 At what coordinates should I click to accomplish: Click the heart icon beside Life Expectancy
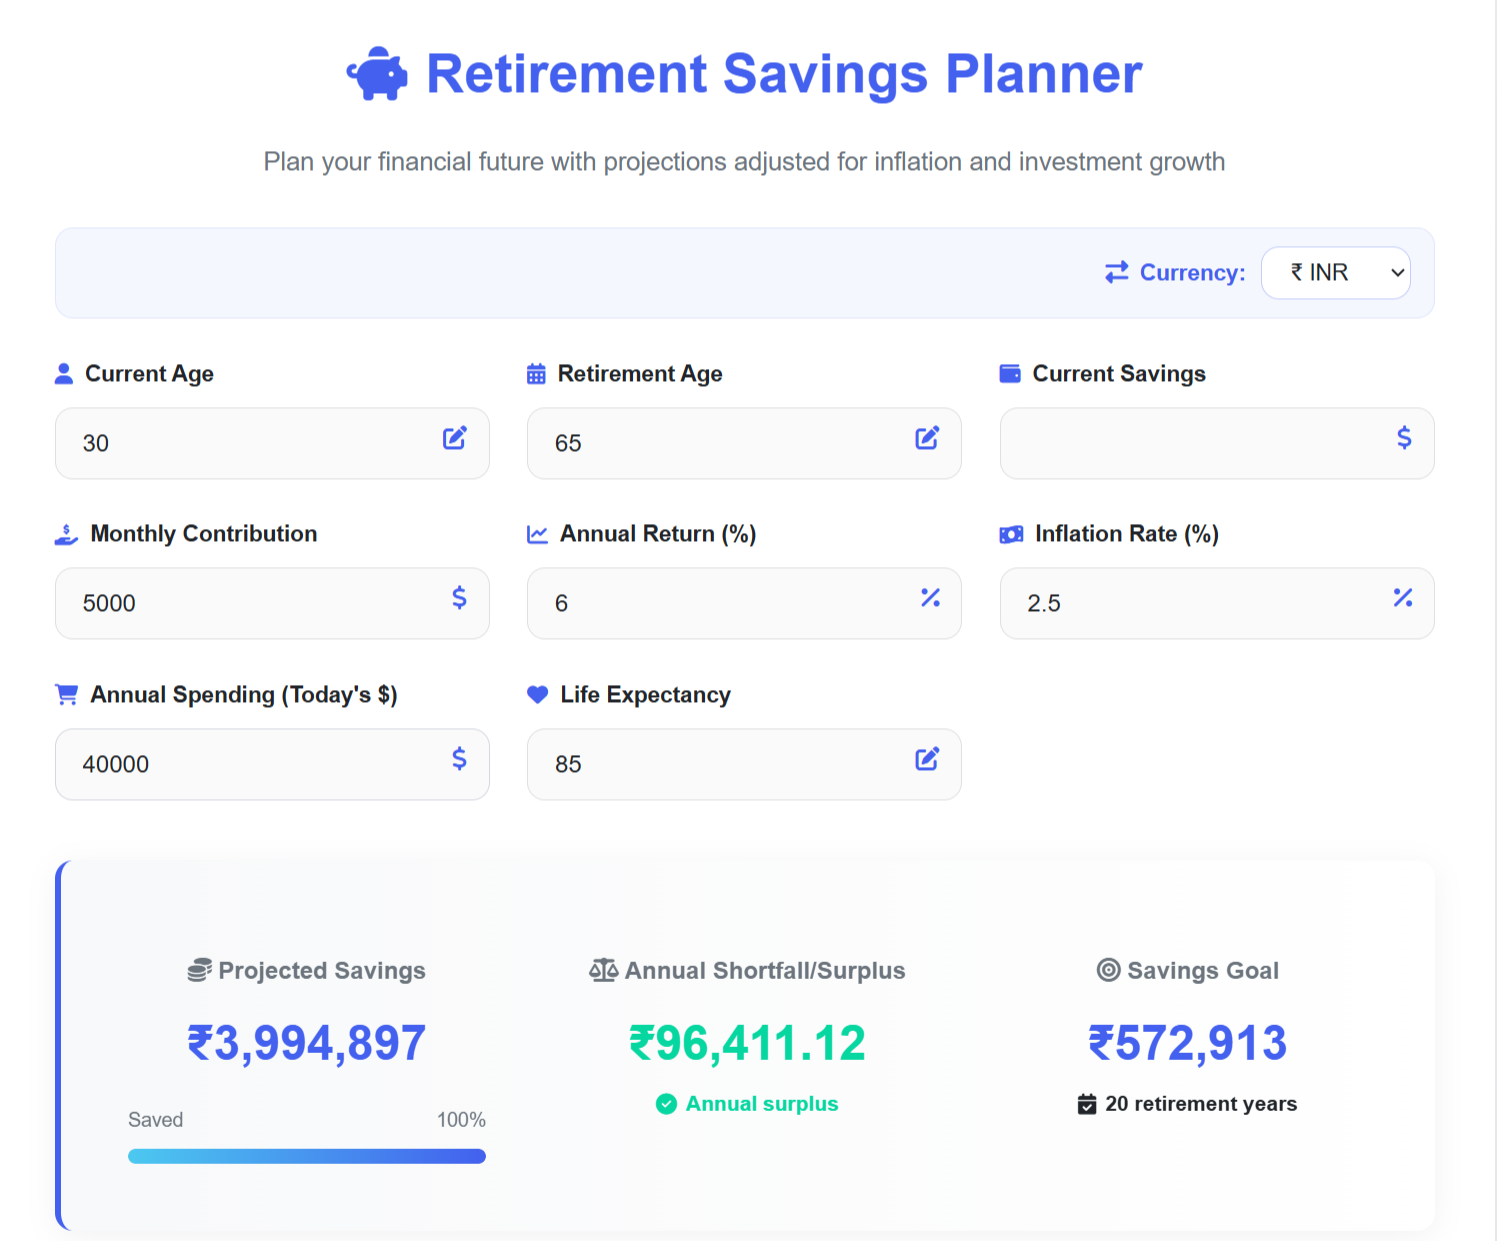coord(537,694)
